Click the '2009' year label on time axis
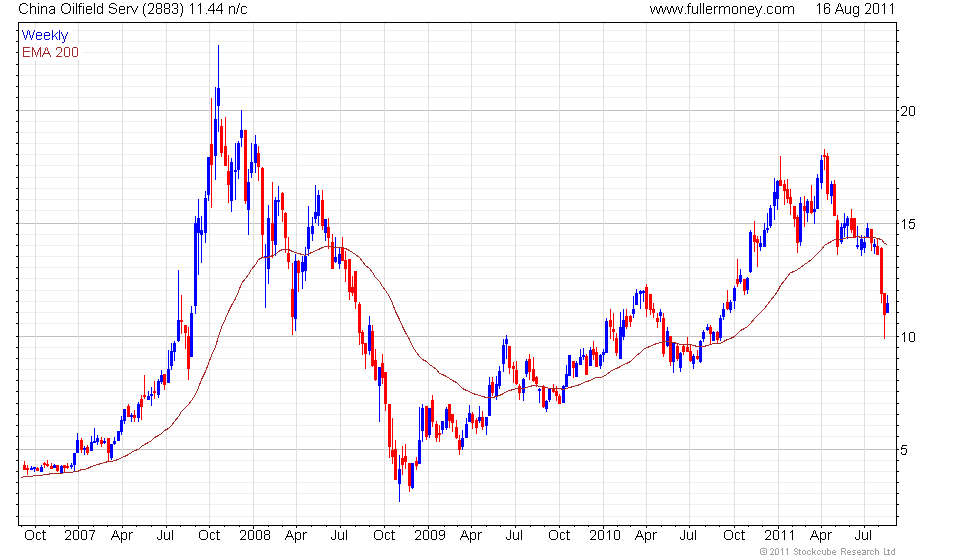The height and width of the screenshot is (560, 980). tap(429, 536)
